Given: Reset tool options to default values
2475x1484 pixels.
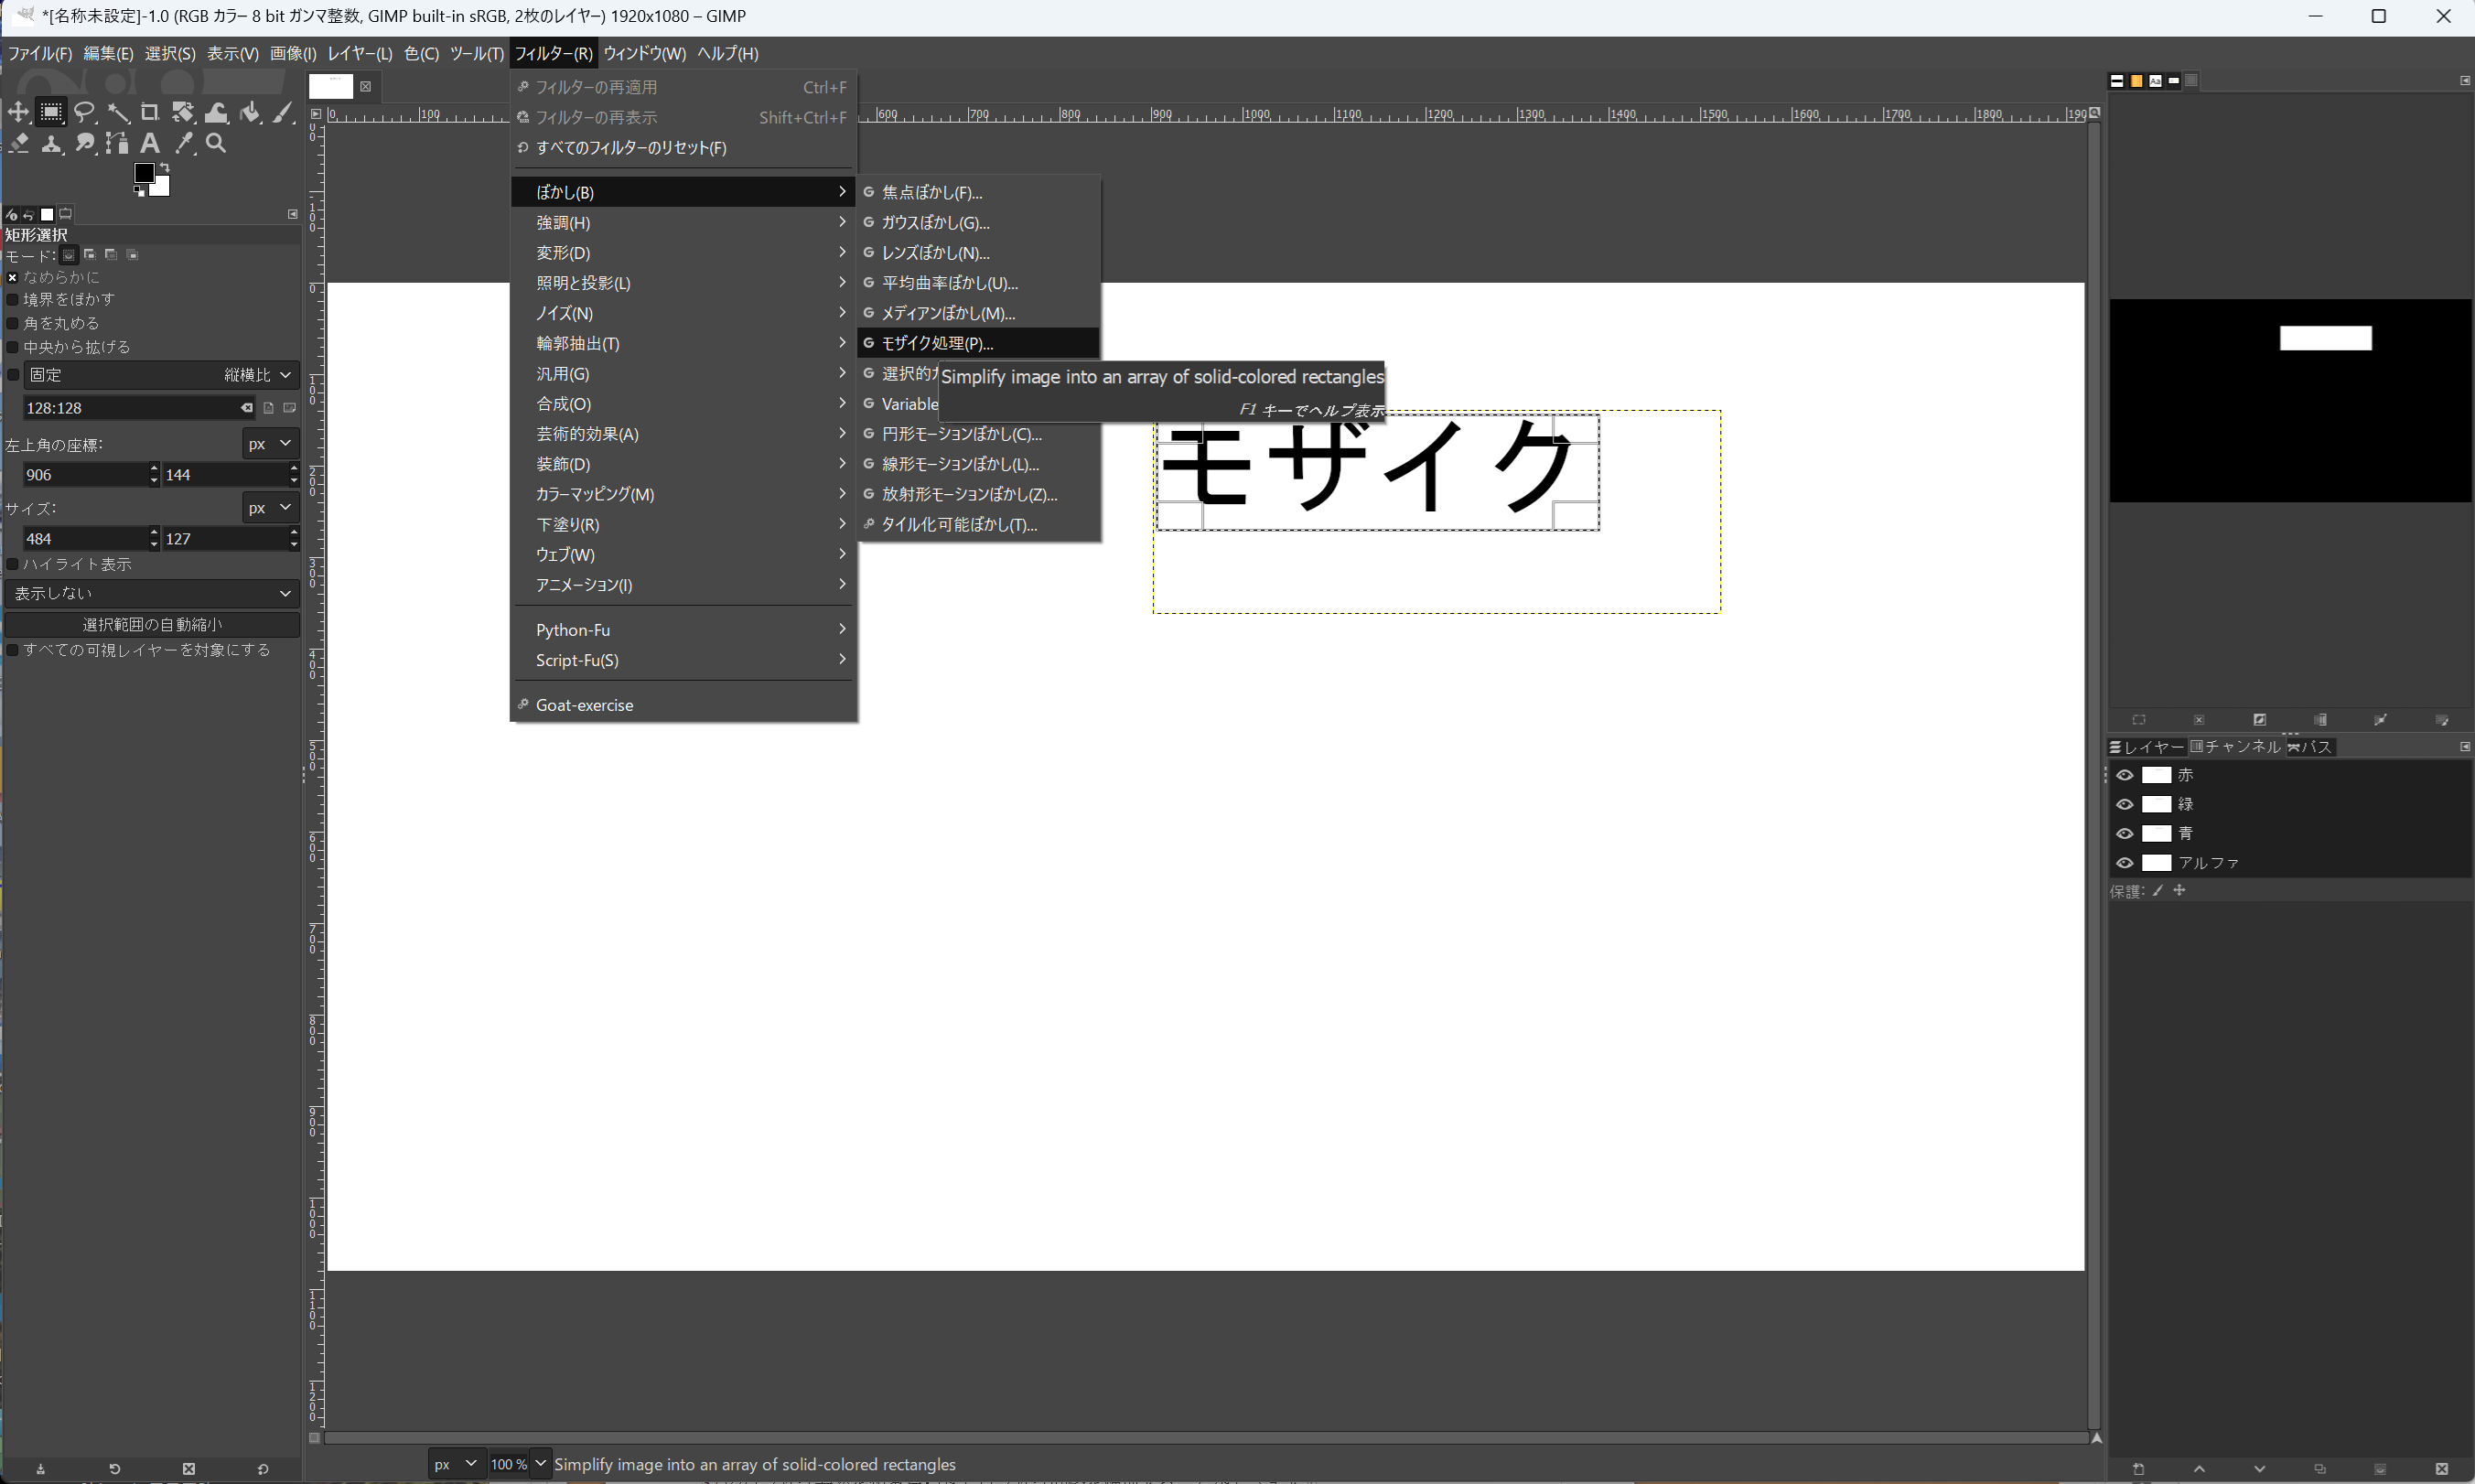Looking at the screenshot, I should pos(262,1469).
